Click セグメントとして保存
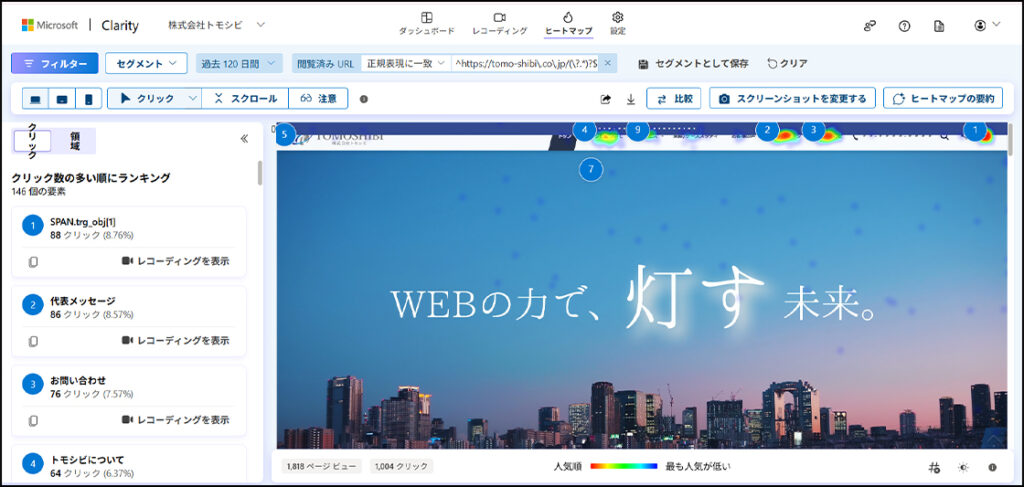Viewport: 1024px width, 487px height. click(x=694, y=63)
